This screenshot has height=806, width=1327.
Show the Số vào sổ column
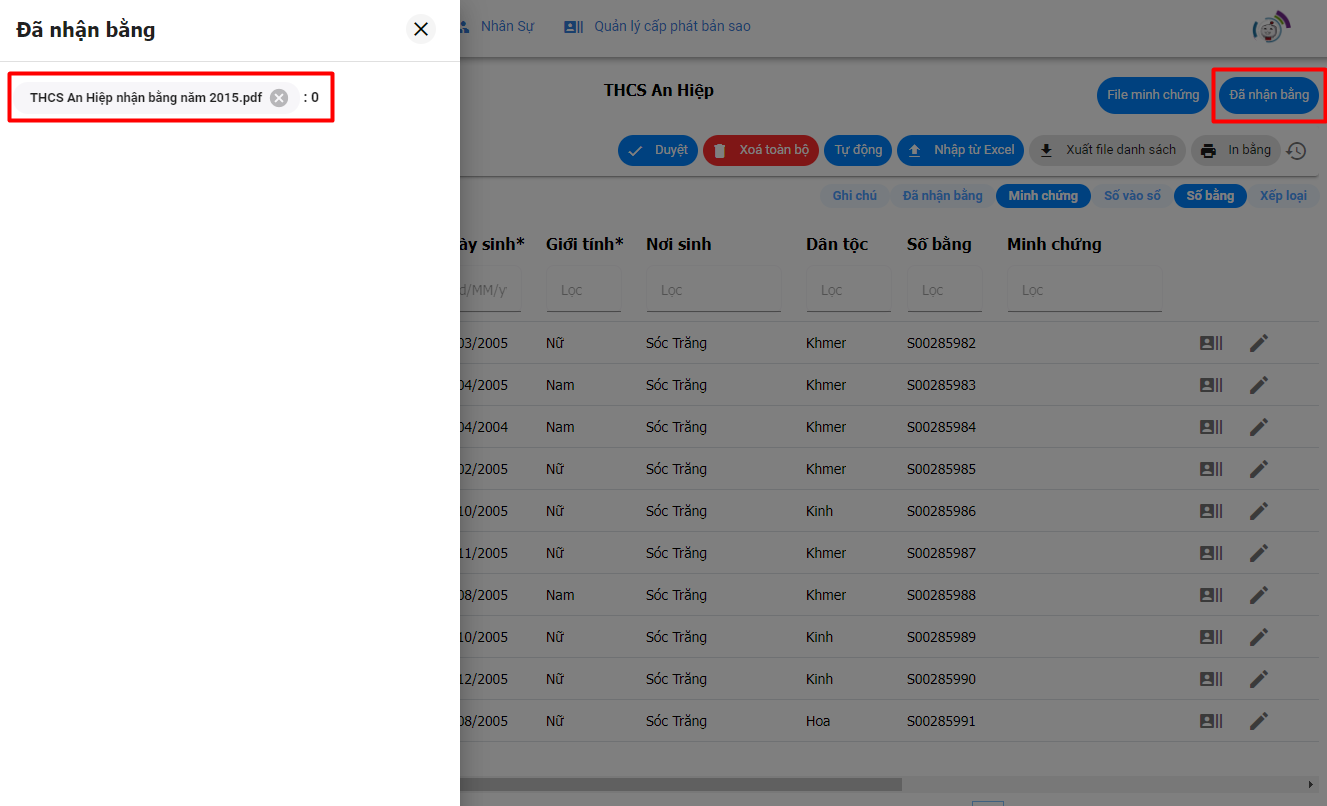[1132, 196]
